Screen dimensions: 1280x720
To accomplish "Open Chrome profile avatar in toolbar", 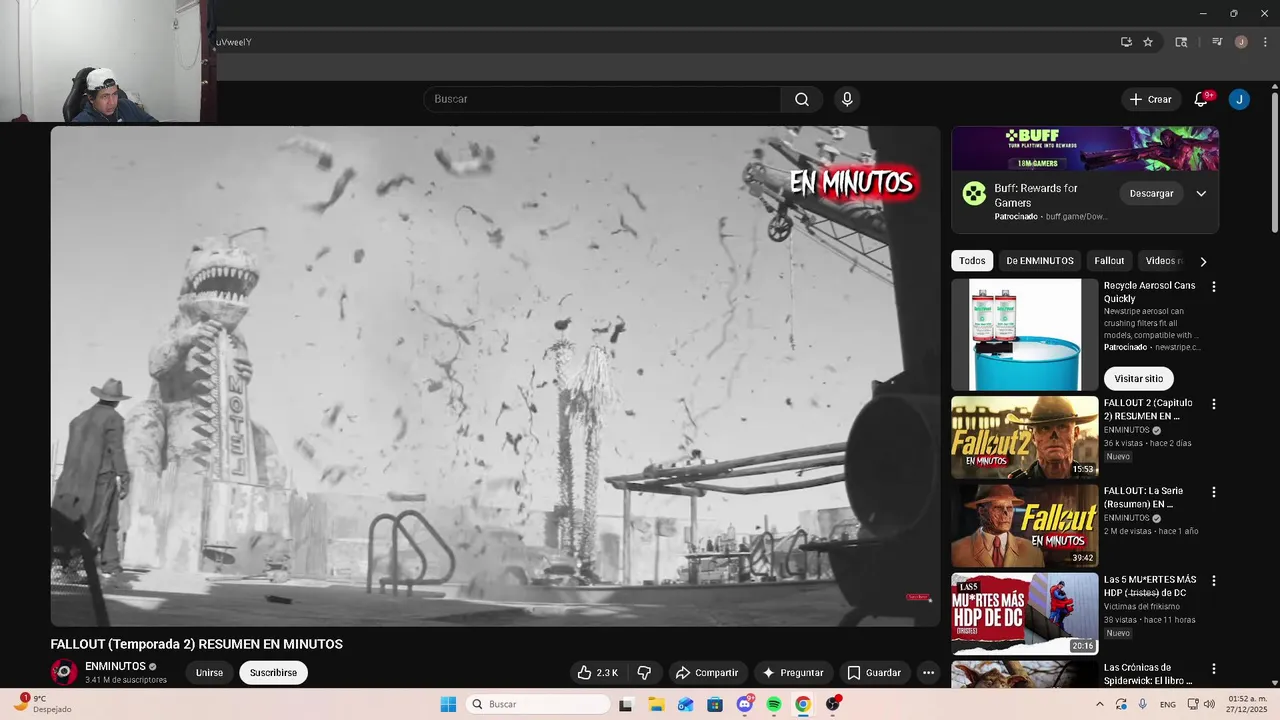I will pos(1241,42).
